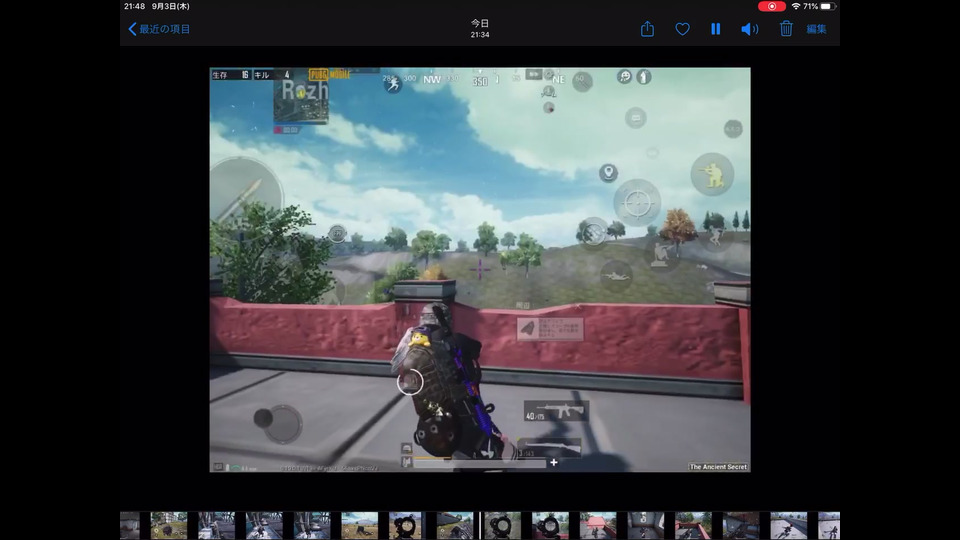Tap the crouch button in game

click(x=660, y=254)
